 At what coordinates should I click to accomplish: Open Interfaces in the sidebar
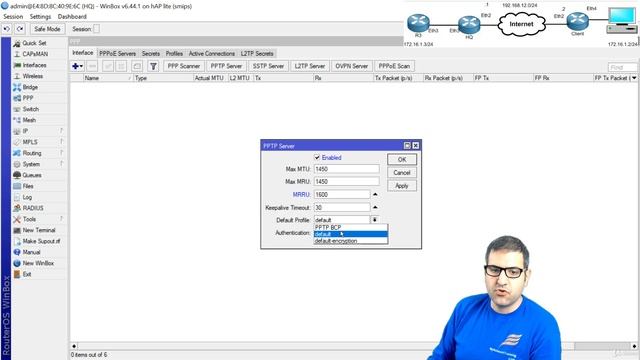pyautogui.click(x=34, y=65)
